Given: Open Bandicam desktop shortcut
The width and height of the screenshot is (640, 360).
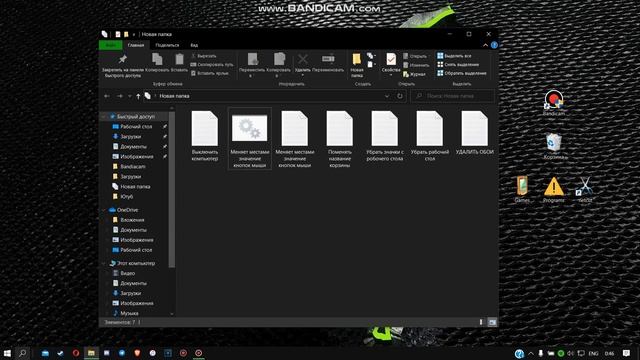Looking at the screenshot, I should (553, 103).
